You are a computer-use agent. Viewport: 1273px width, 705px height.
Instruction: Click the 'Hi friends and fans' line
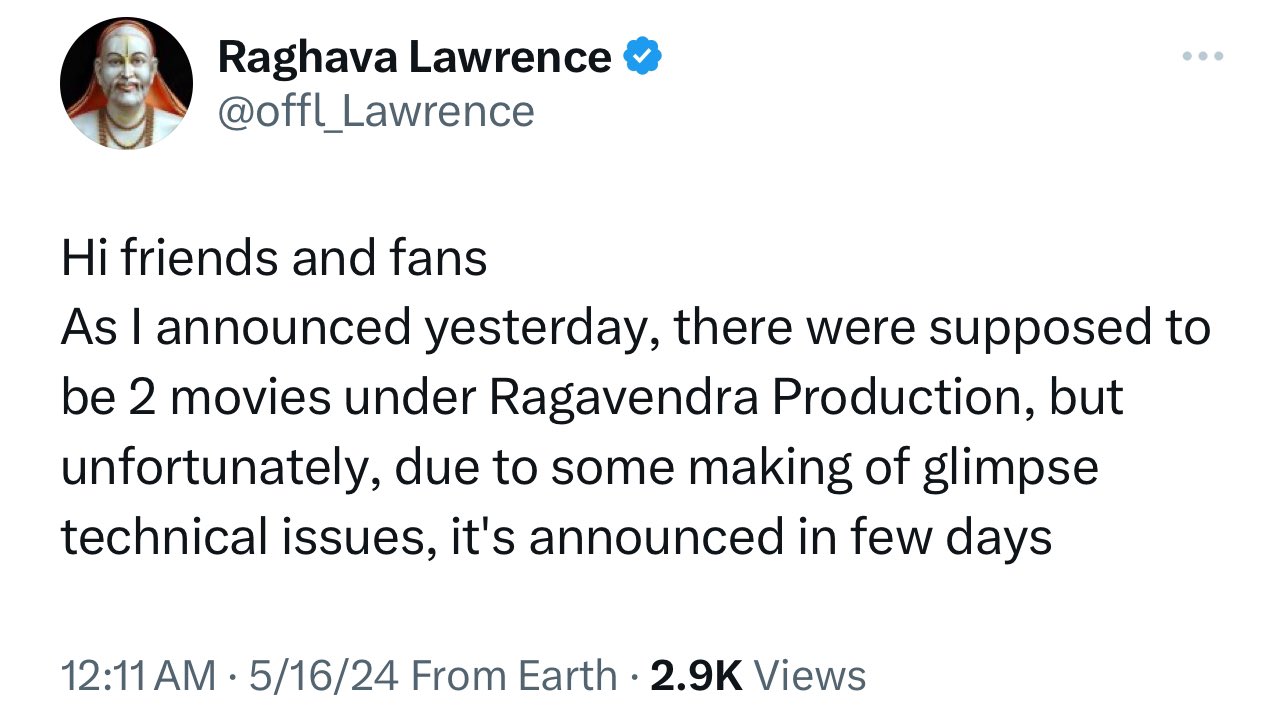[x=274, y=259]
